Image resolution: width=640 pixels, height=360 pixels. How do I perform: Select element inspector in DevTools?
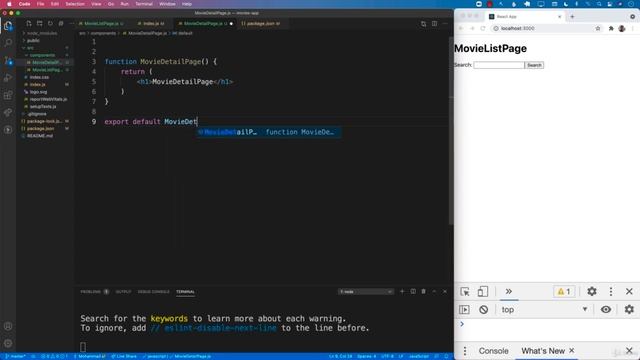[464, 291]
